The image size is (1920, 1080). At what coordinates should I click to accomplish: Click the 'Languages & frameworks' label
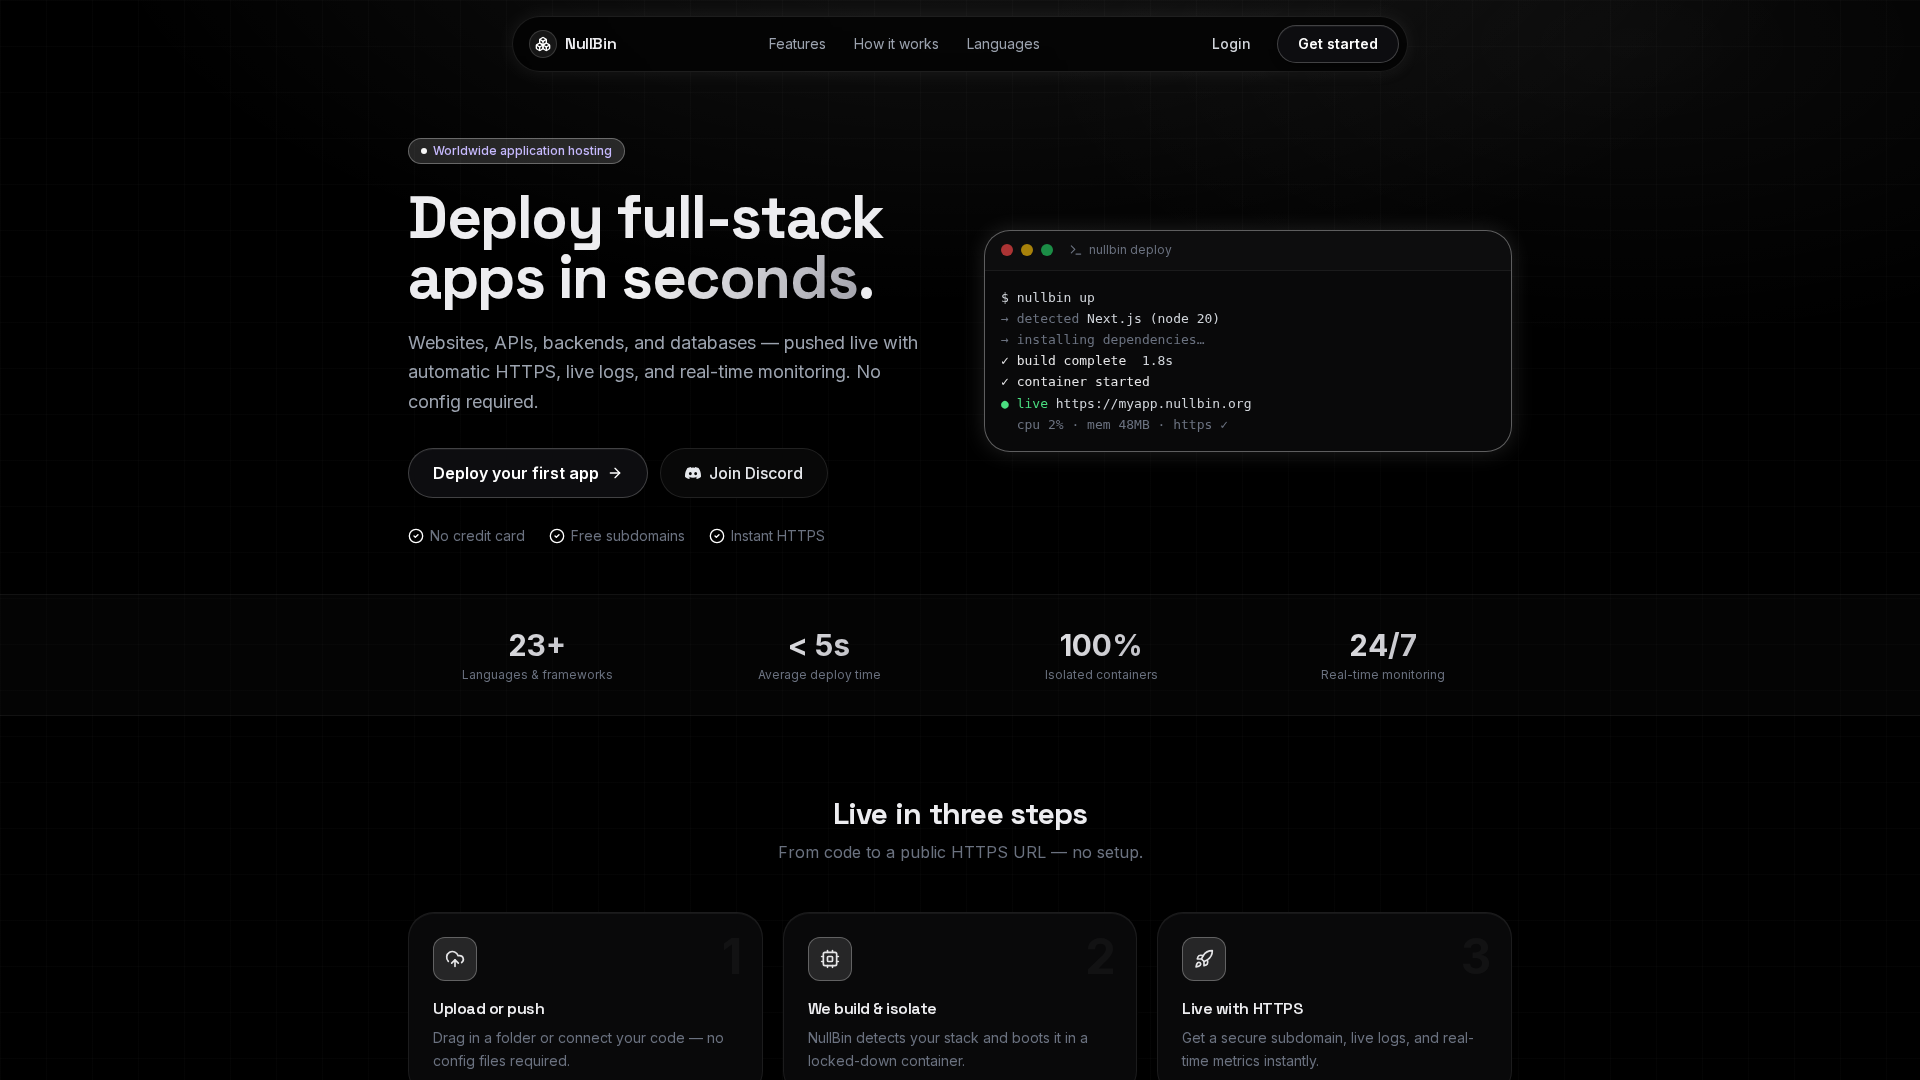(x=537, y=675)
